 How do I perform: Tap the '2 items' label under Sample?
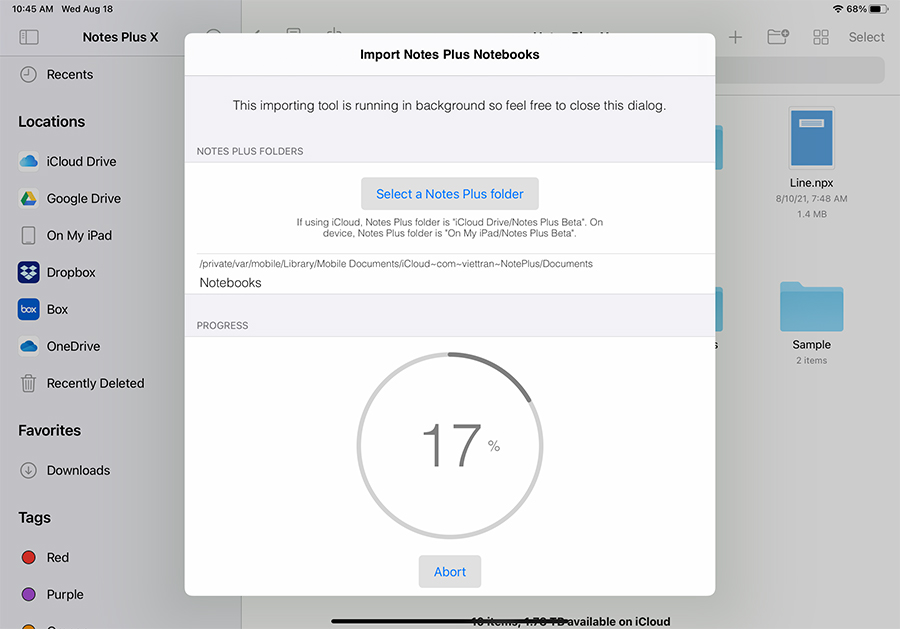[x=811, y=360]
